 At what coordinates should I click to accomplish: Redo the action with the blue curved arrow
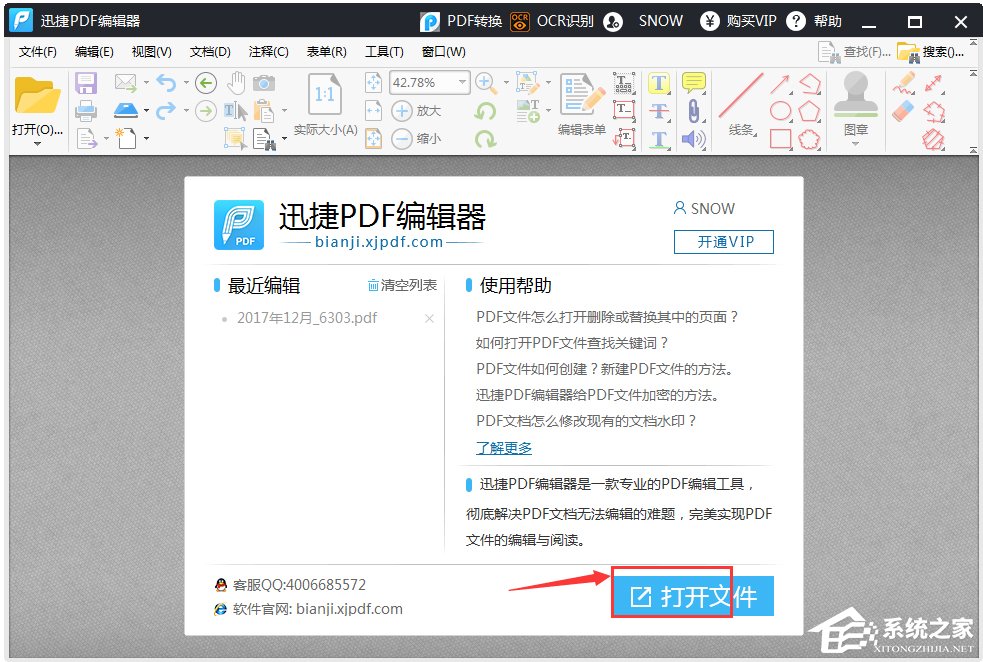tap(166, 110)
